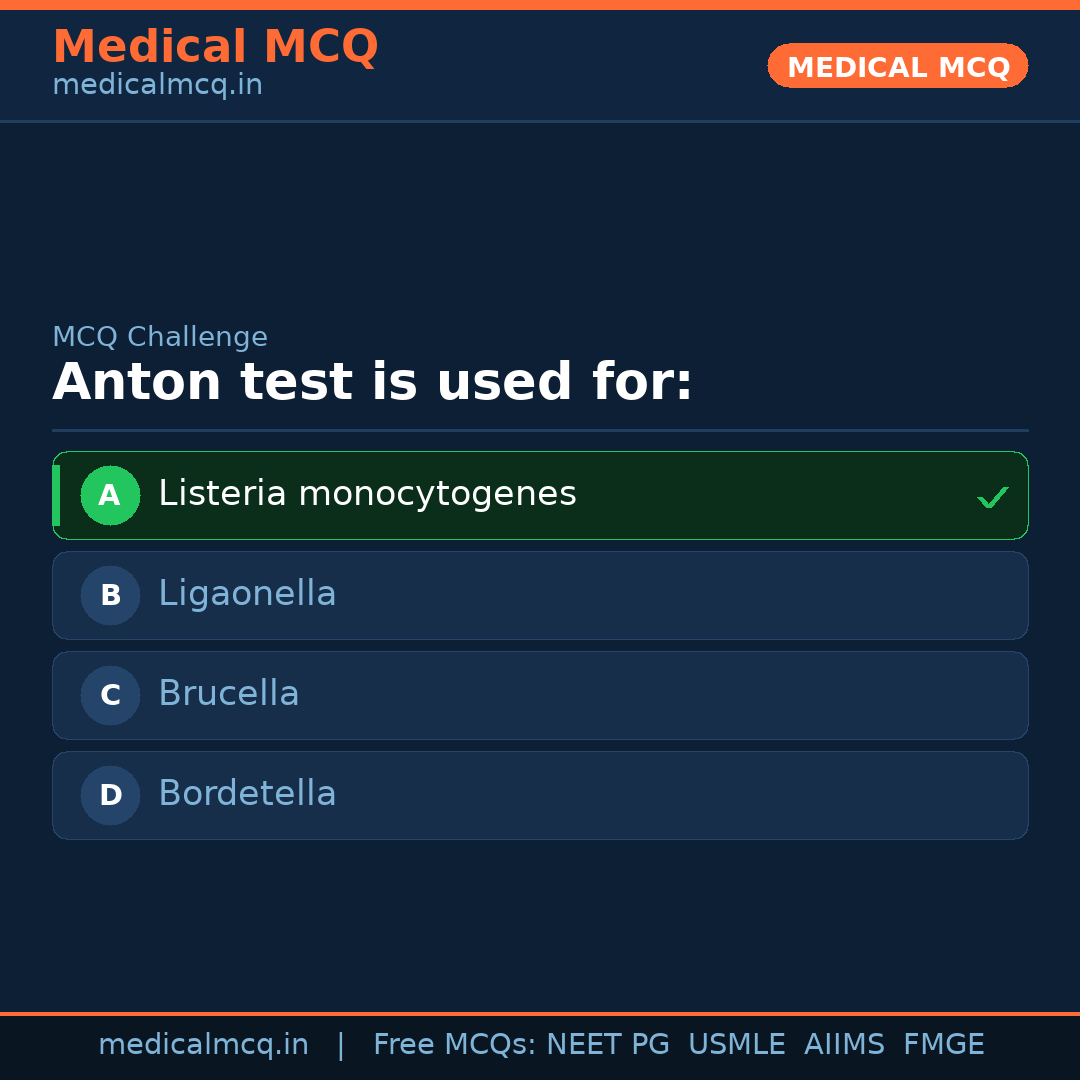This screenshot has width=1080, height=1080.
Task: Choose the Brucella answer
Action: tap(229, 694)
